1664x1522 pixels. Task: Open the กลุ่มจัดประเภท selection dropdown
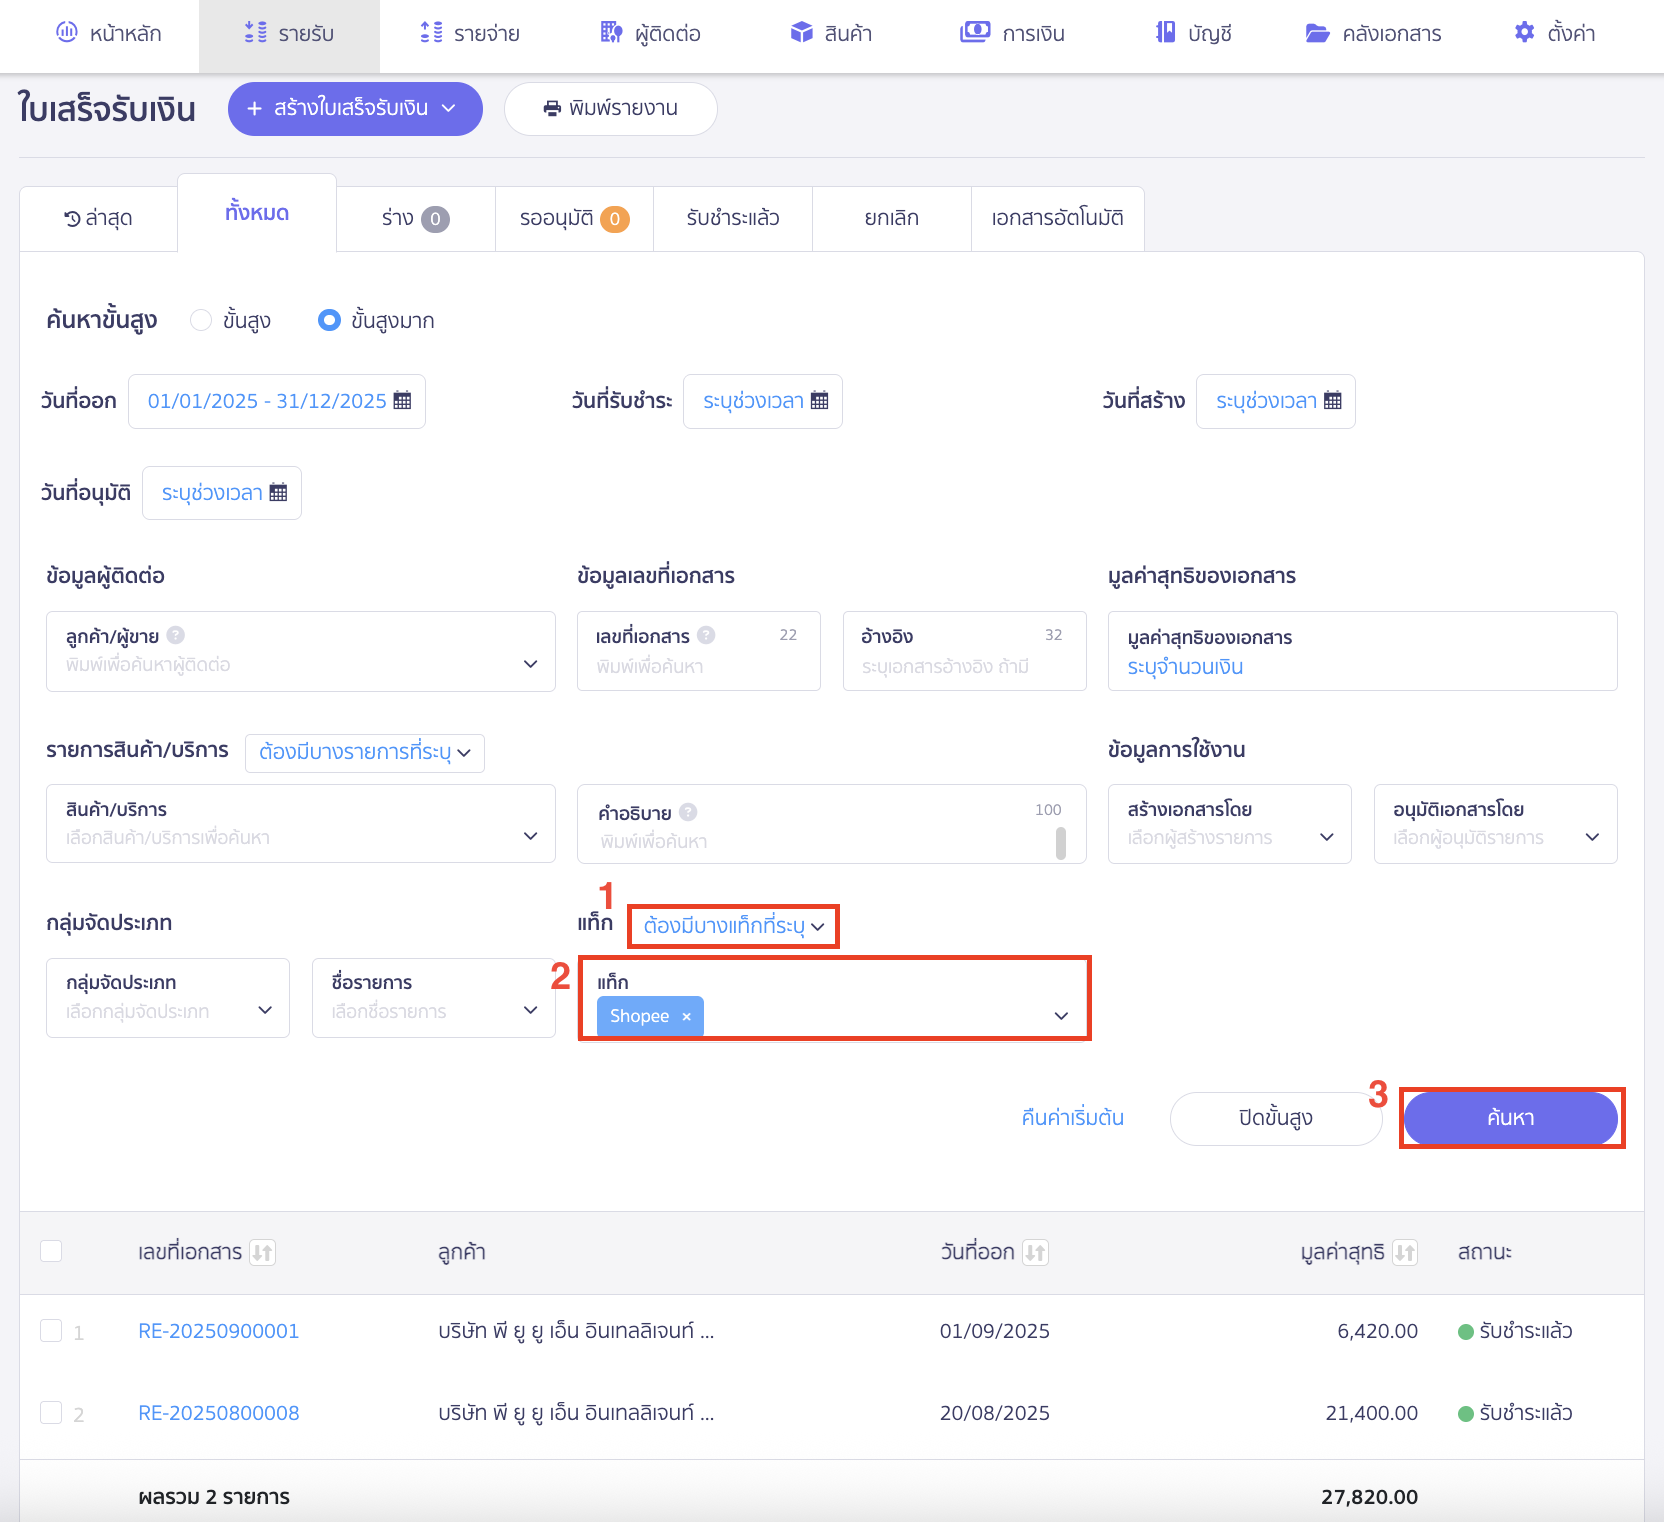[168, 998]
